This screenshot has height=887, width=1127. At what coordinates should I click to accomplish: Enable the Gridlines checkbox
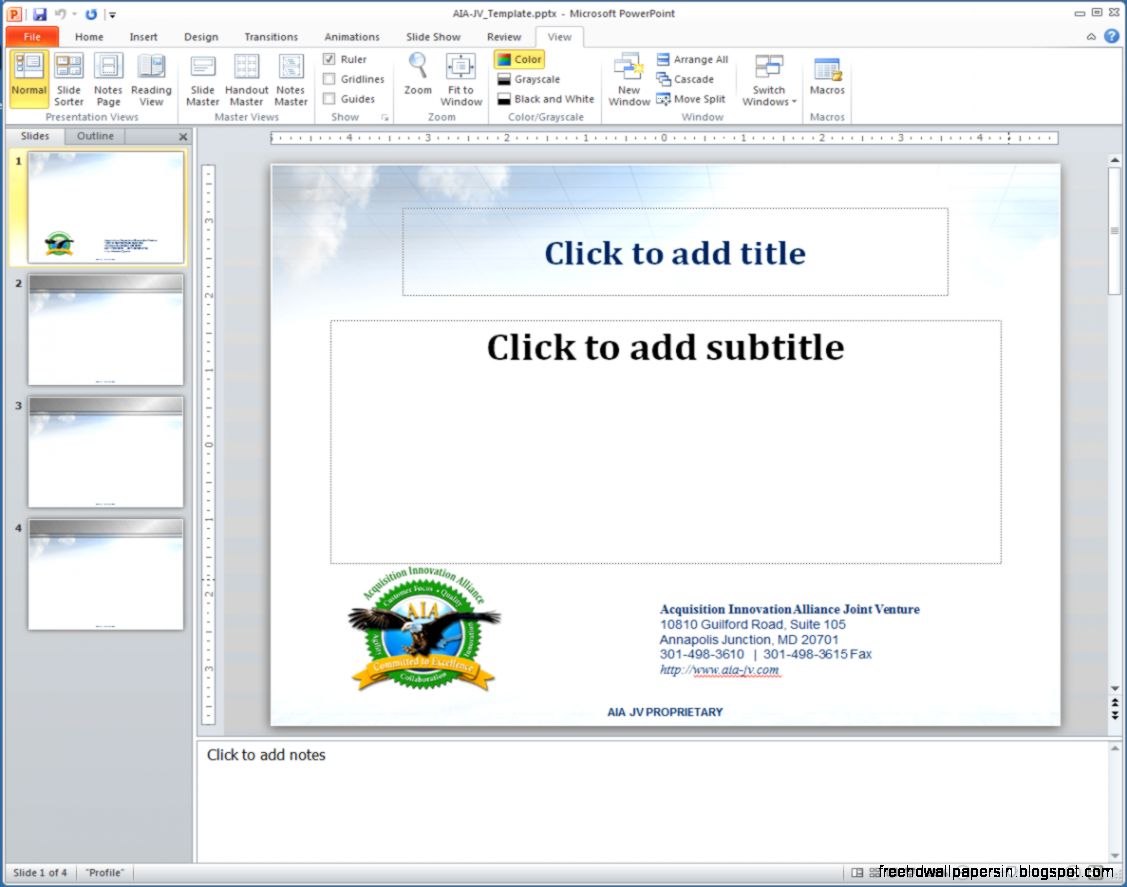[x=329, y=79]
